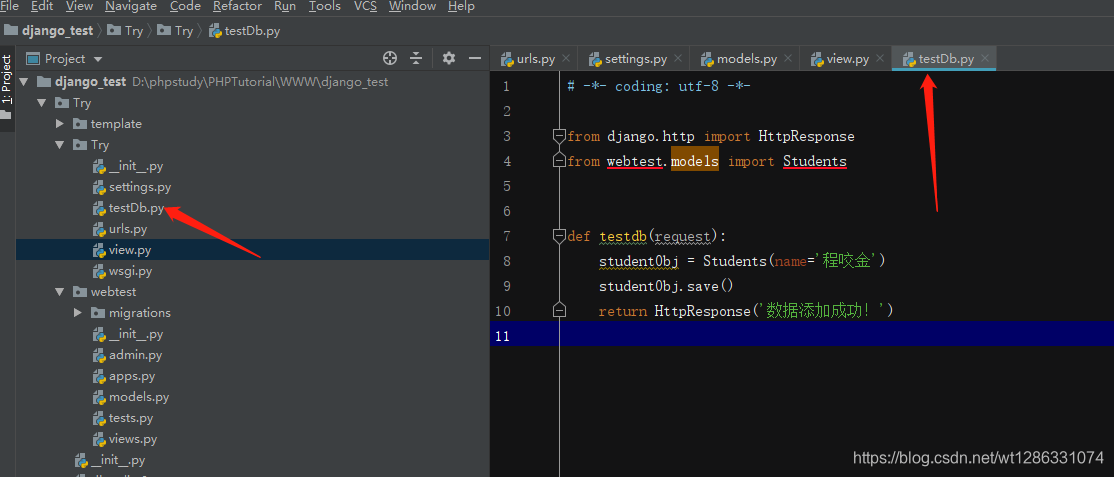Open the Code menu

[x=185, y=6]
